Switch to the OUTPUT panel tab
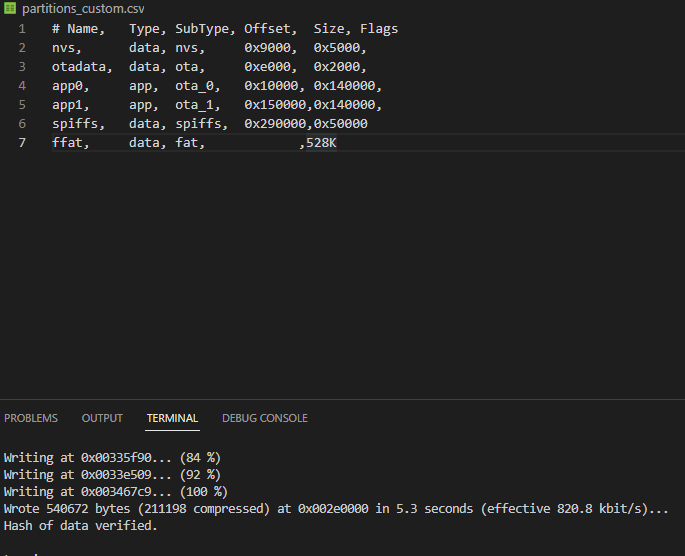 102,418
